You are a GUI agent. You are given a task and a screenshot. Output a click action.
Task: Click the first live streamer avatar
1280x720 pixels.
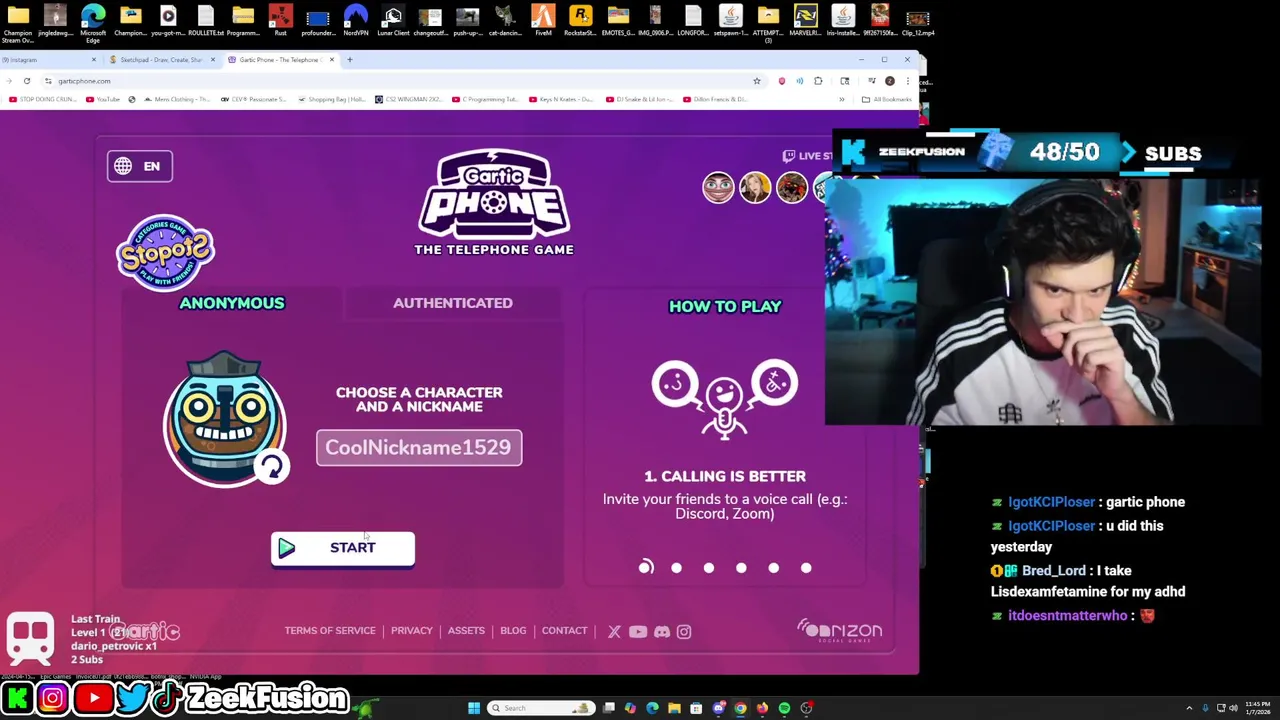718,188
